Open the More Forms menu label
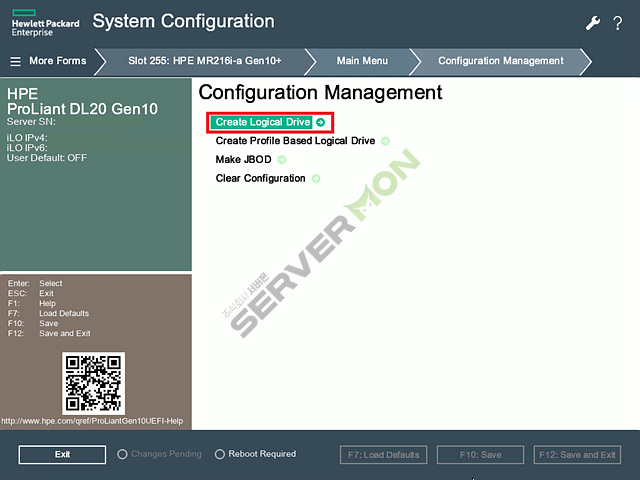This screenshot has height=480, width=640. click(x=58, y=61)
